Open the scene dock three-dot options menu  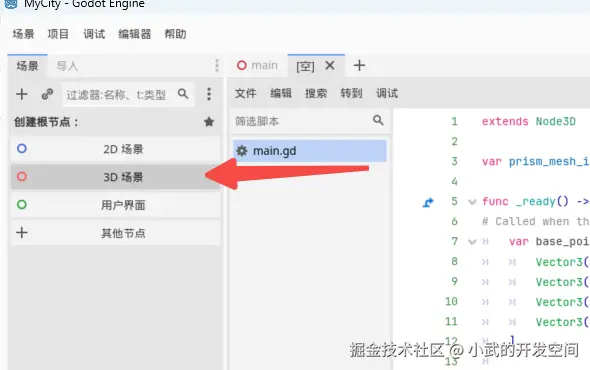point(209,94)
